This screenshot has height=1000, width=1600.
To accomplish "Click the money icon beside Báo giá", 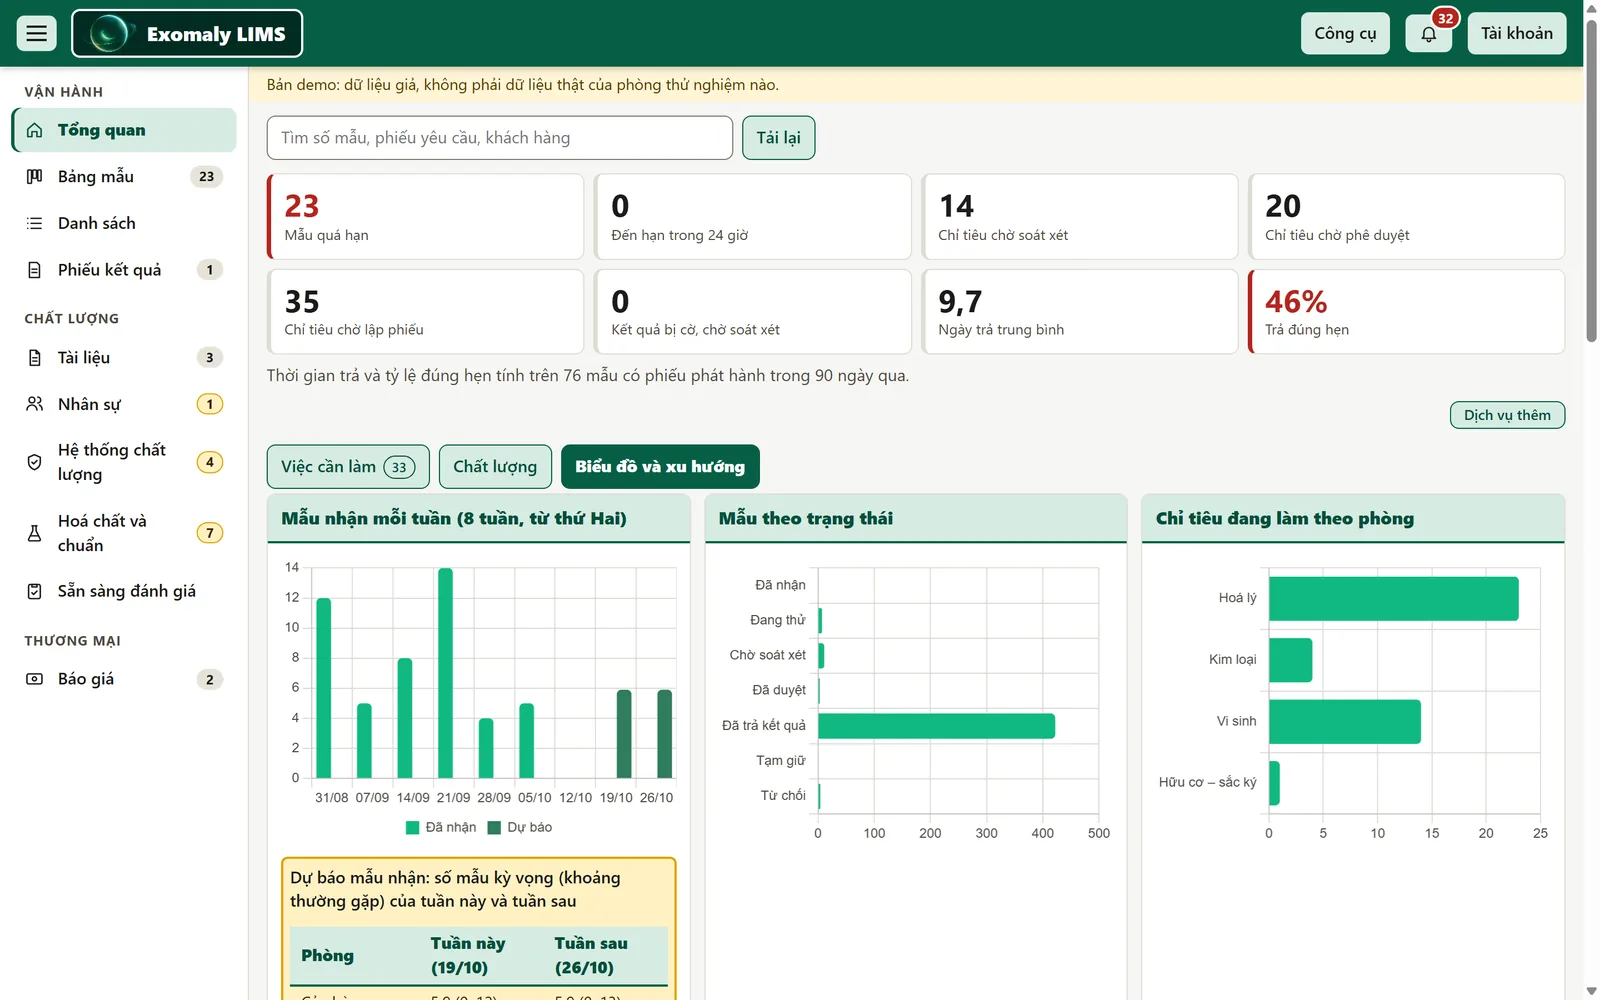I will pos(35,679).
